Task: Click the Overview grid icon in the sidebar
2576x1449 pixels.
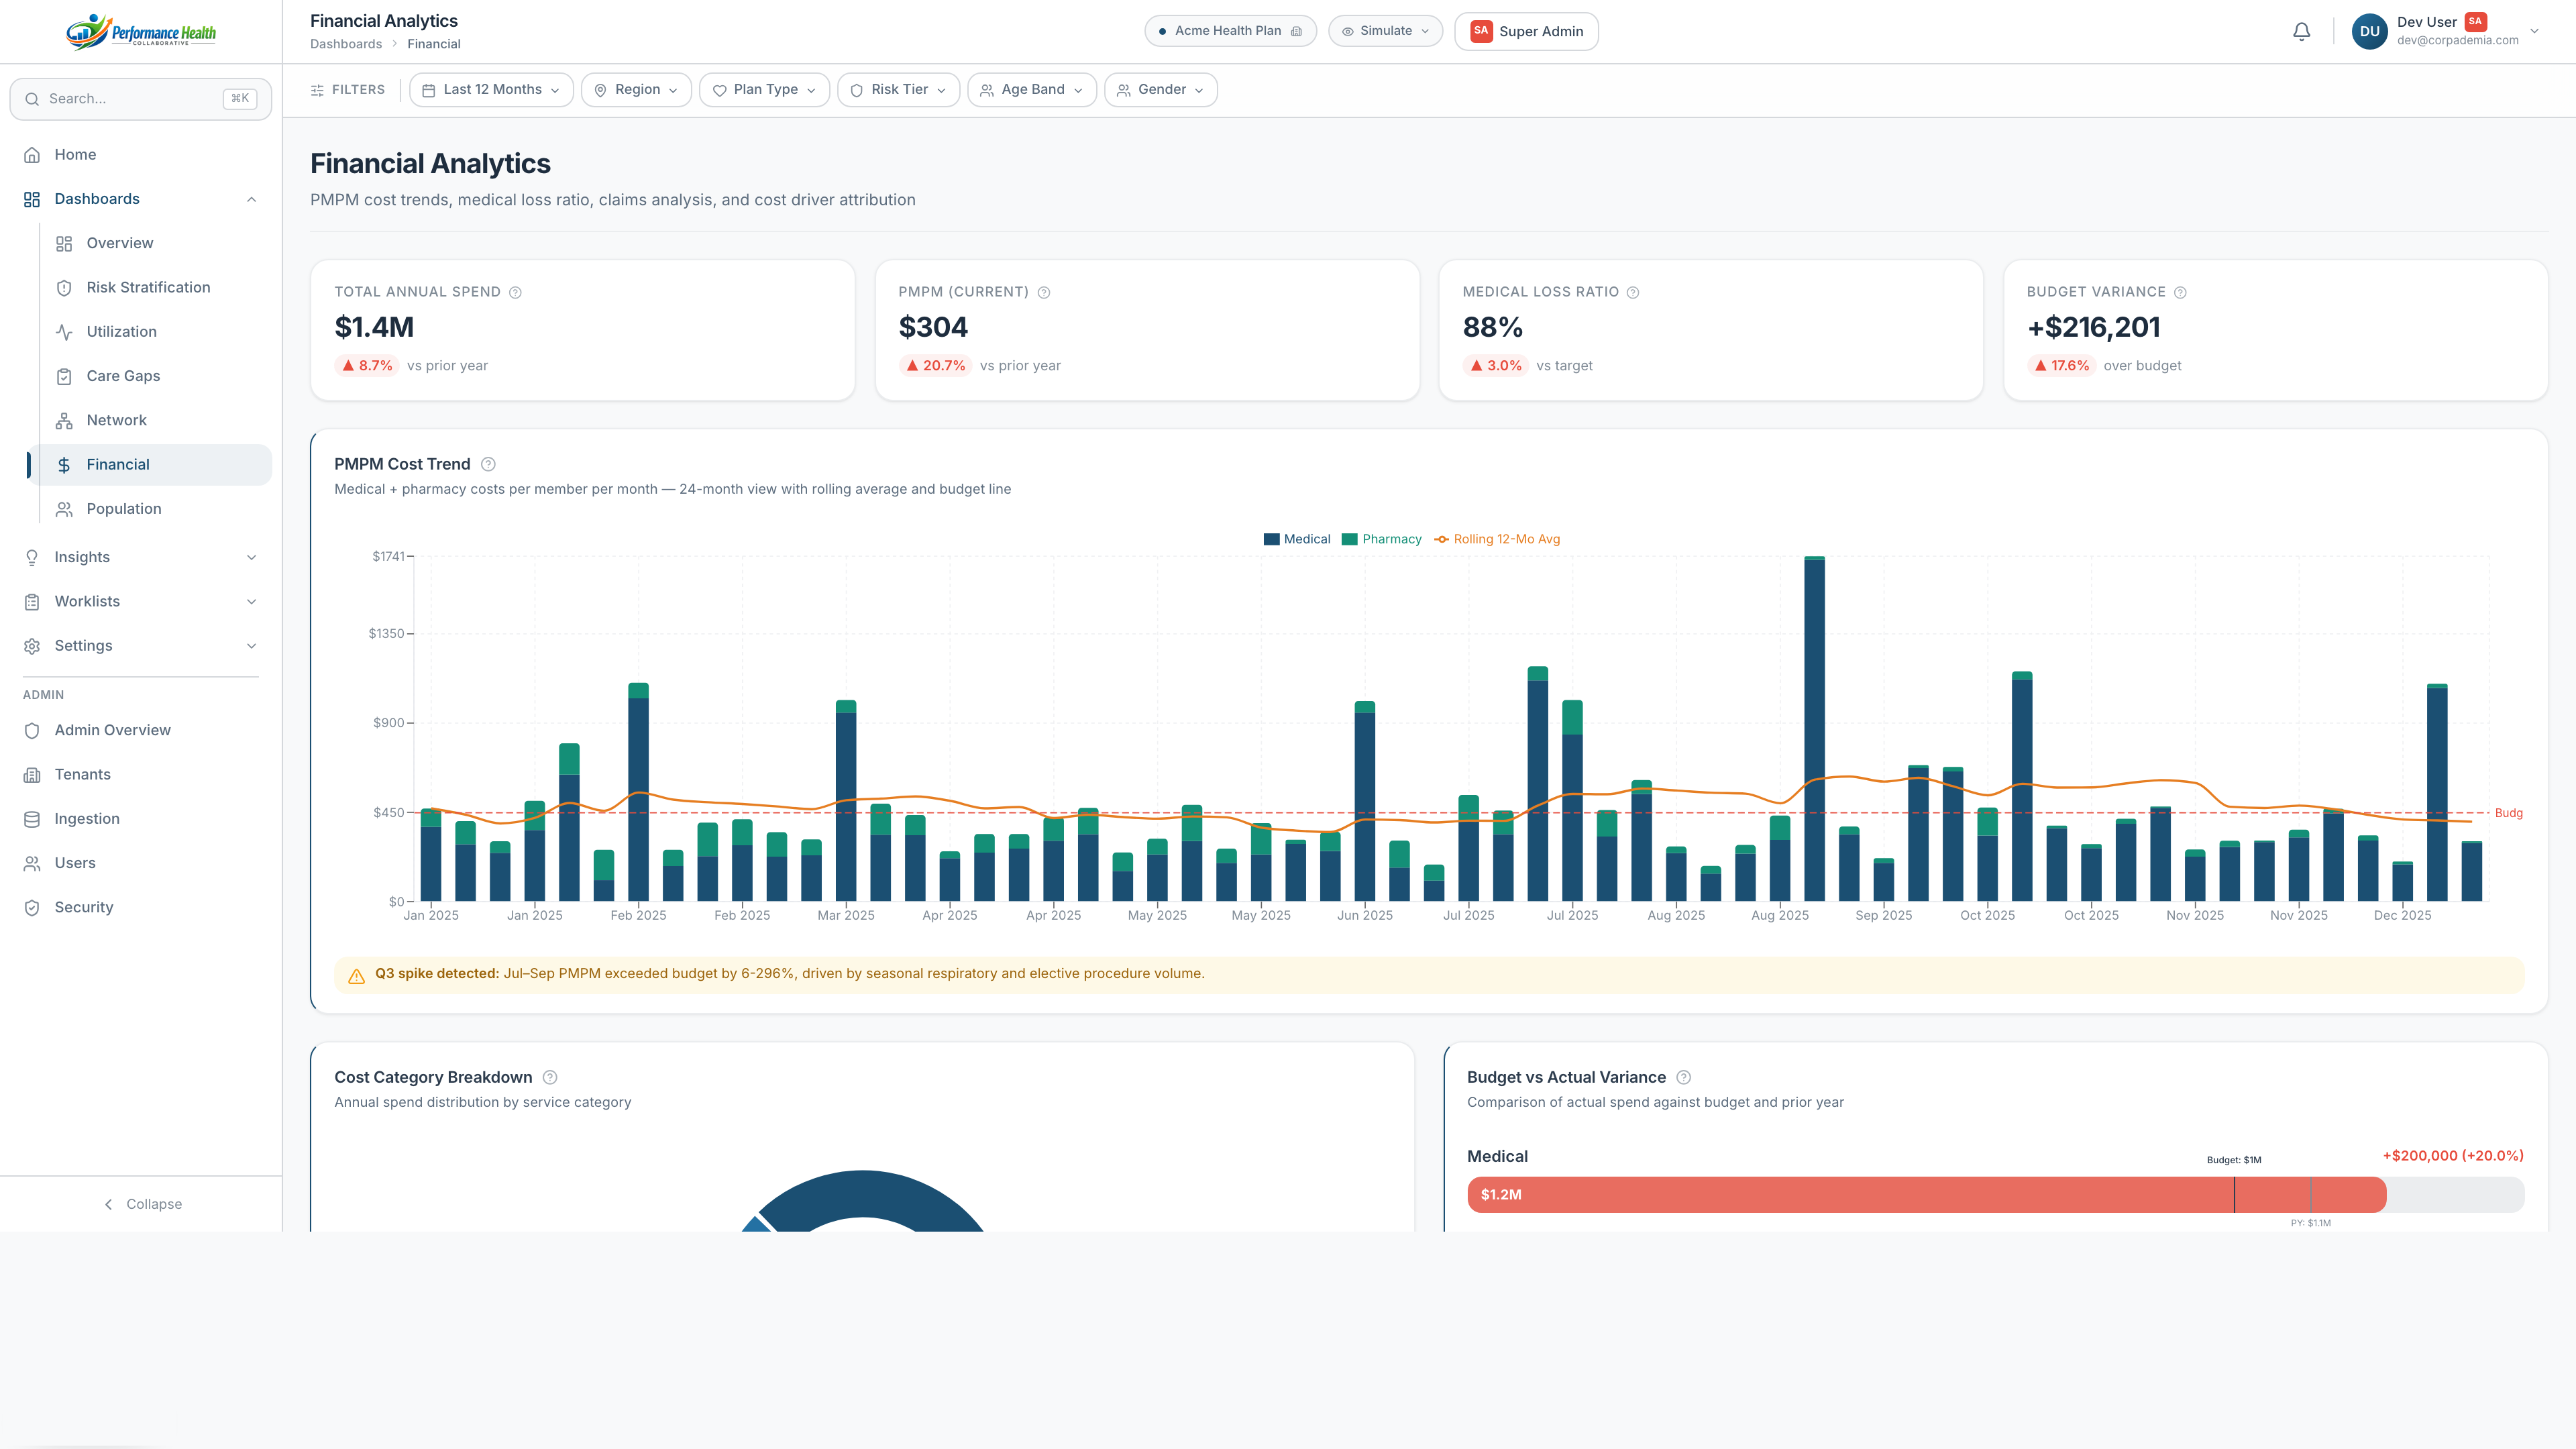Action: (64, 244)
